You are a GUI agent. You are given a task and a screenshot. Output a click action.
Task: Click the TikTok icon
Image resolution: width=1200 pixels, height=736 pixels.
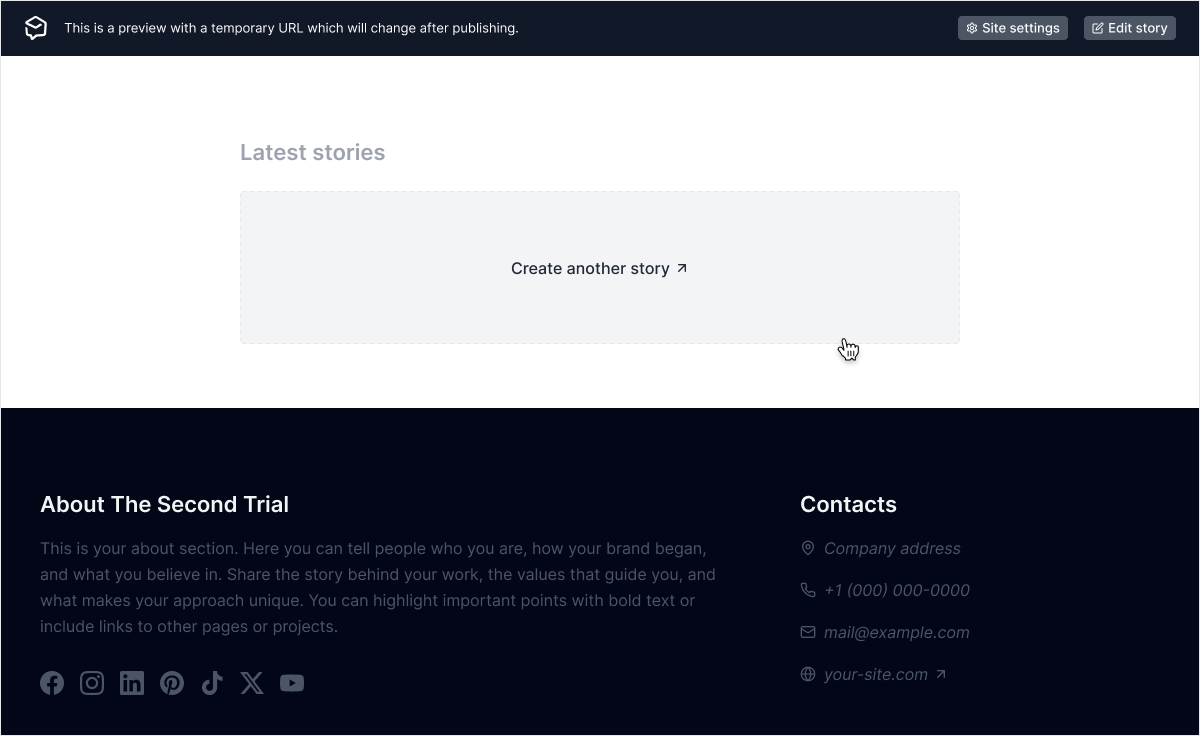pyautogui.click(x=212, y=683)
